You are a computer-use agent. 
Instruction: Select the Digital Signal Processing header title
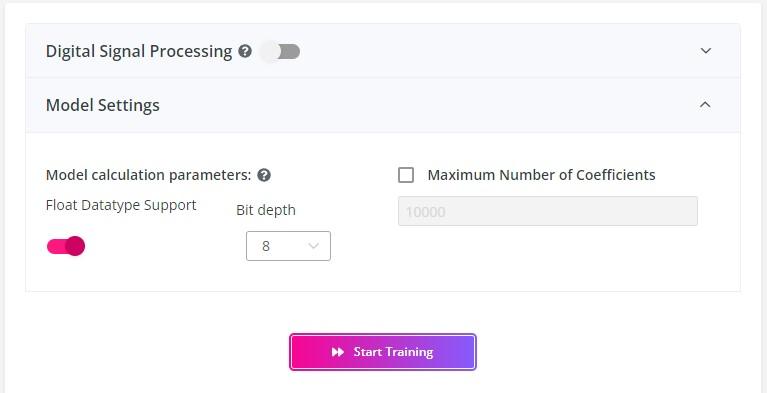[x=139, y=51]
